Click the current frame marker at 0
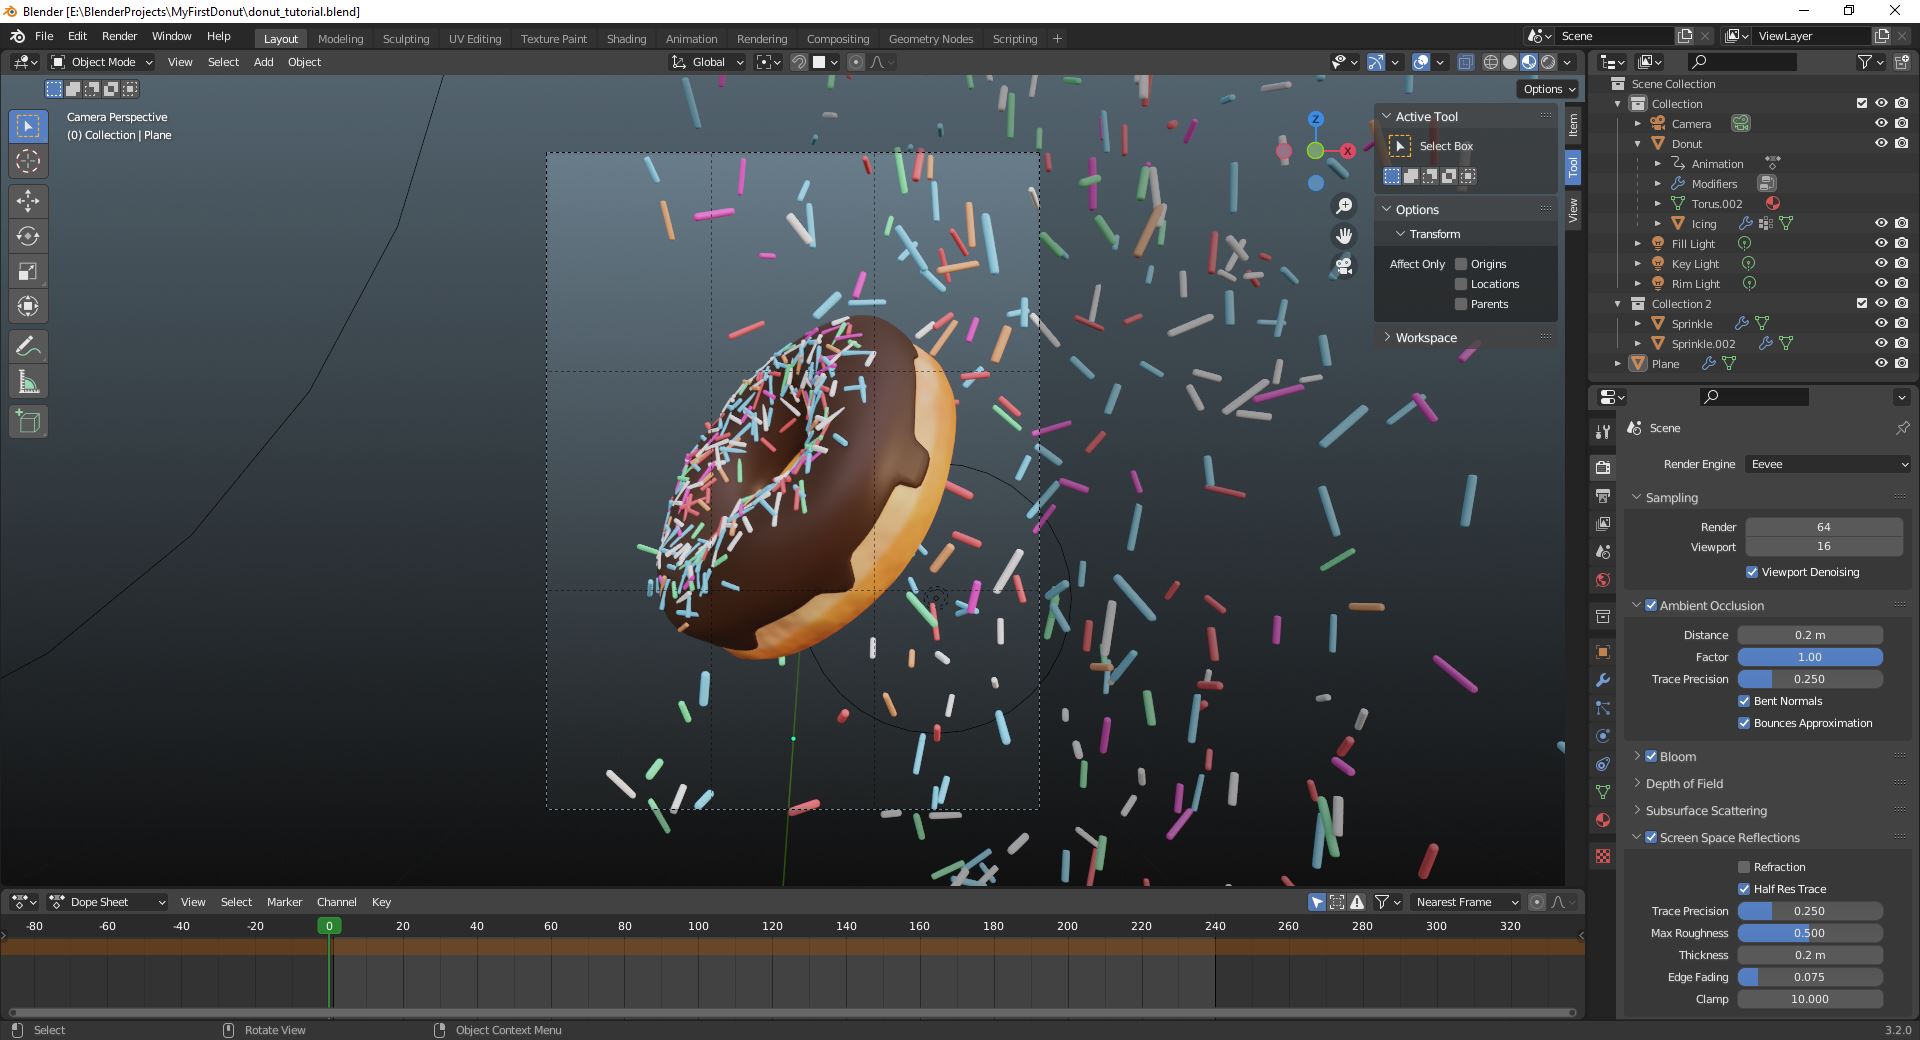Screen dimensions: 1920x1040 point(329,926)
